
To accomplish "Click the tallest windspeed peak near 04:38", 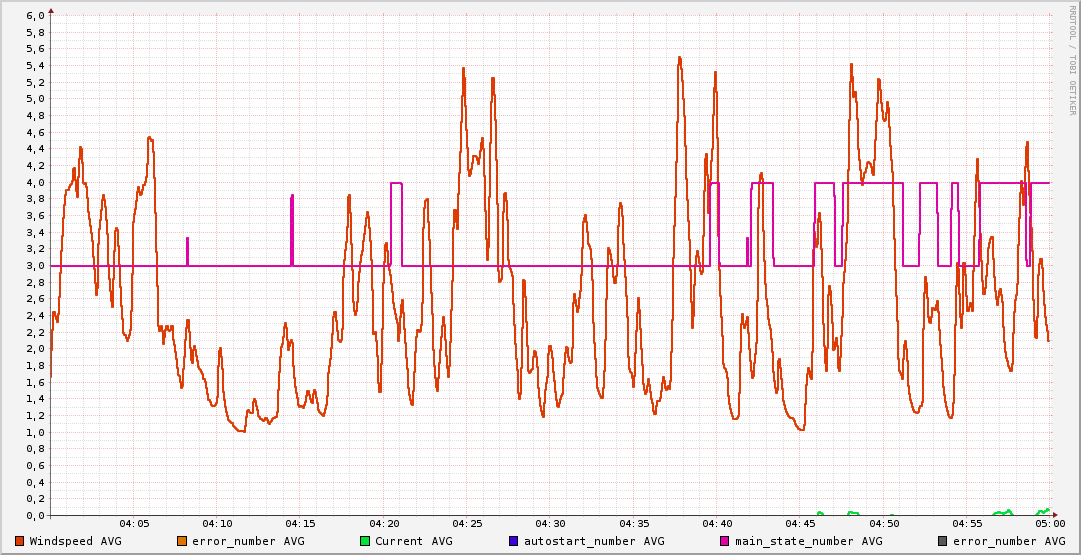I will 679,58.
